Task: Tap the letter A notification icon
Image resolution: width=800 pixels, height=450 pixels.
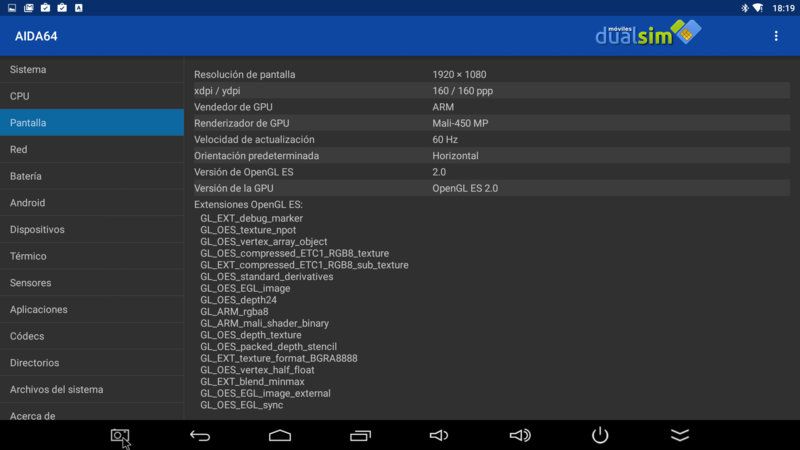Action: point(79,8)
